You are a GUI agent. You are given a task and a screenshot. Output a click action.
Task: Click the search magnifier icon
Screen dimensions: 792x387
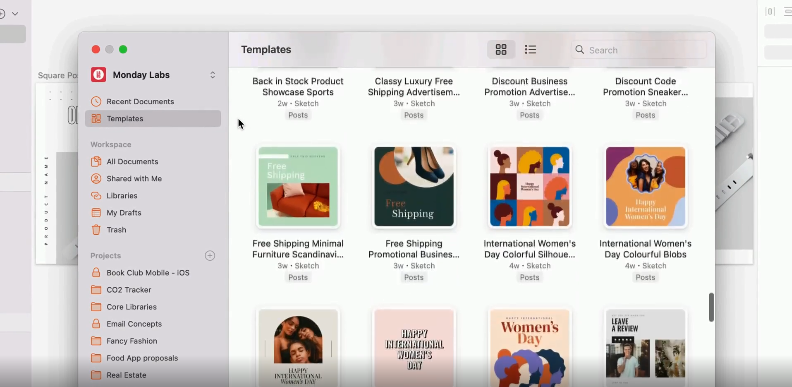click(x=580, y=50)
